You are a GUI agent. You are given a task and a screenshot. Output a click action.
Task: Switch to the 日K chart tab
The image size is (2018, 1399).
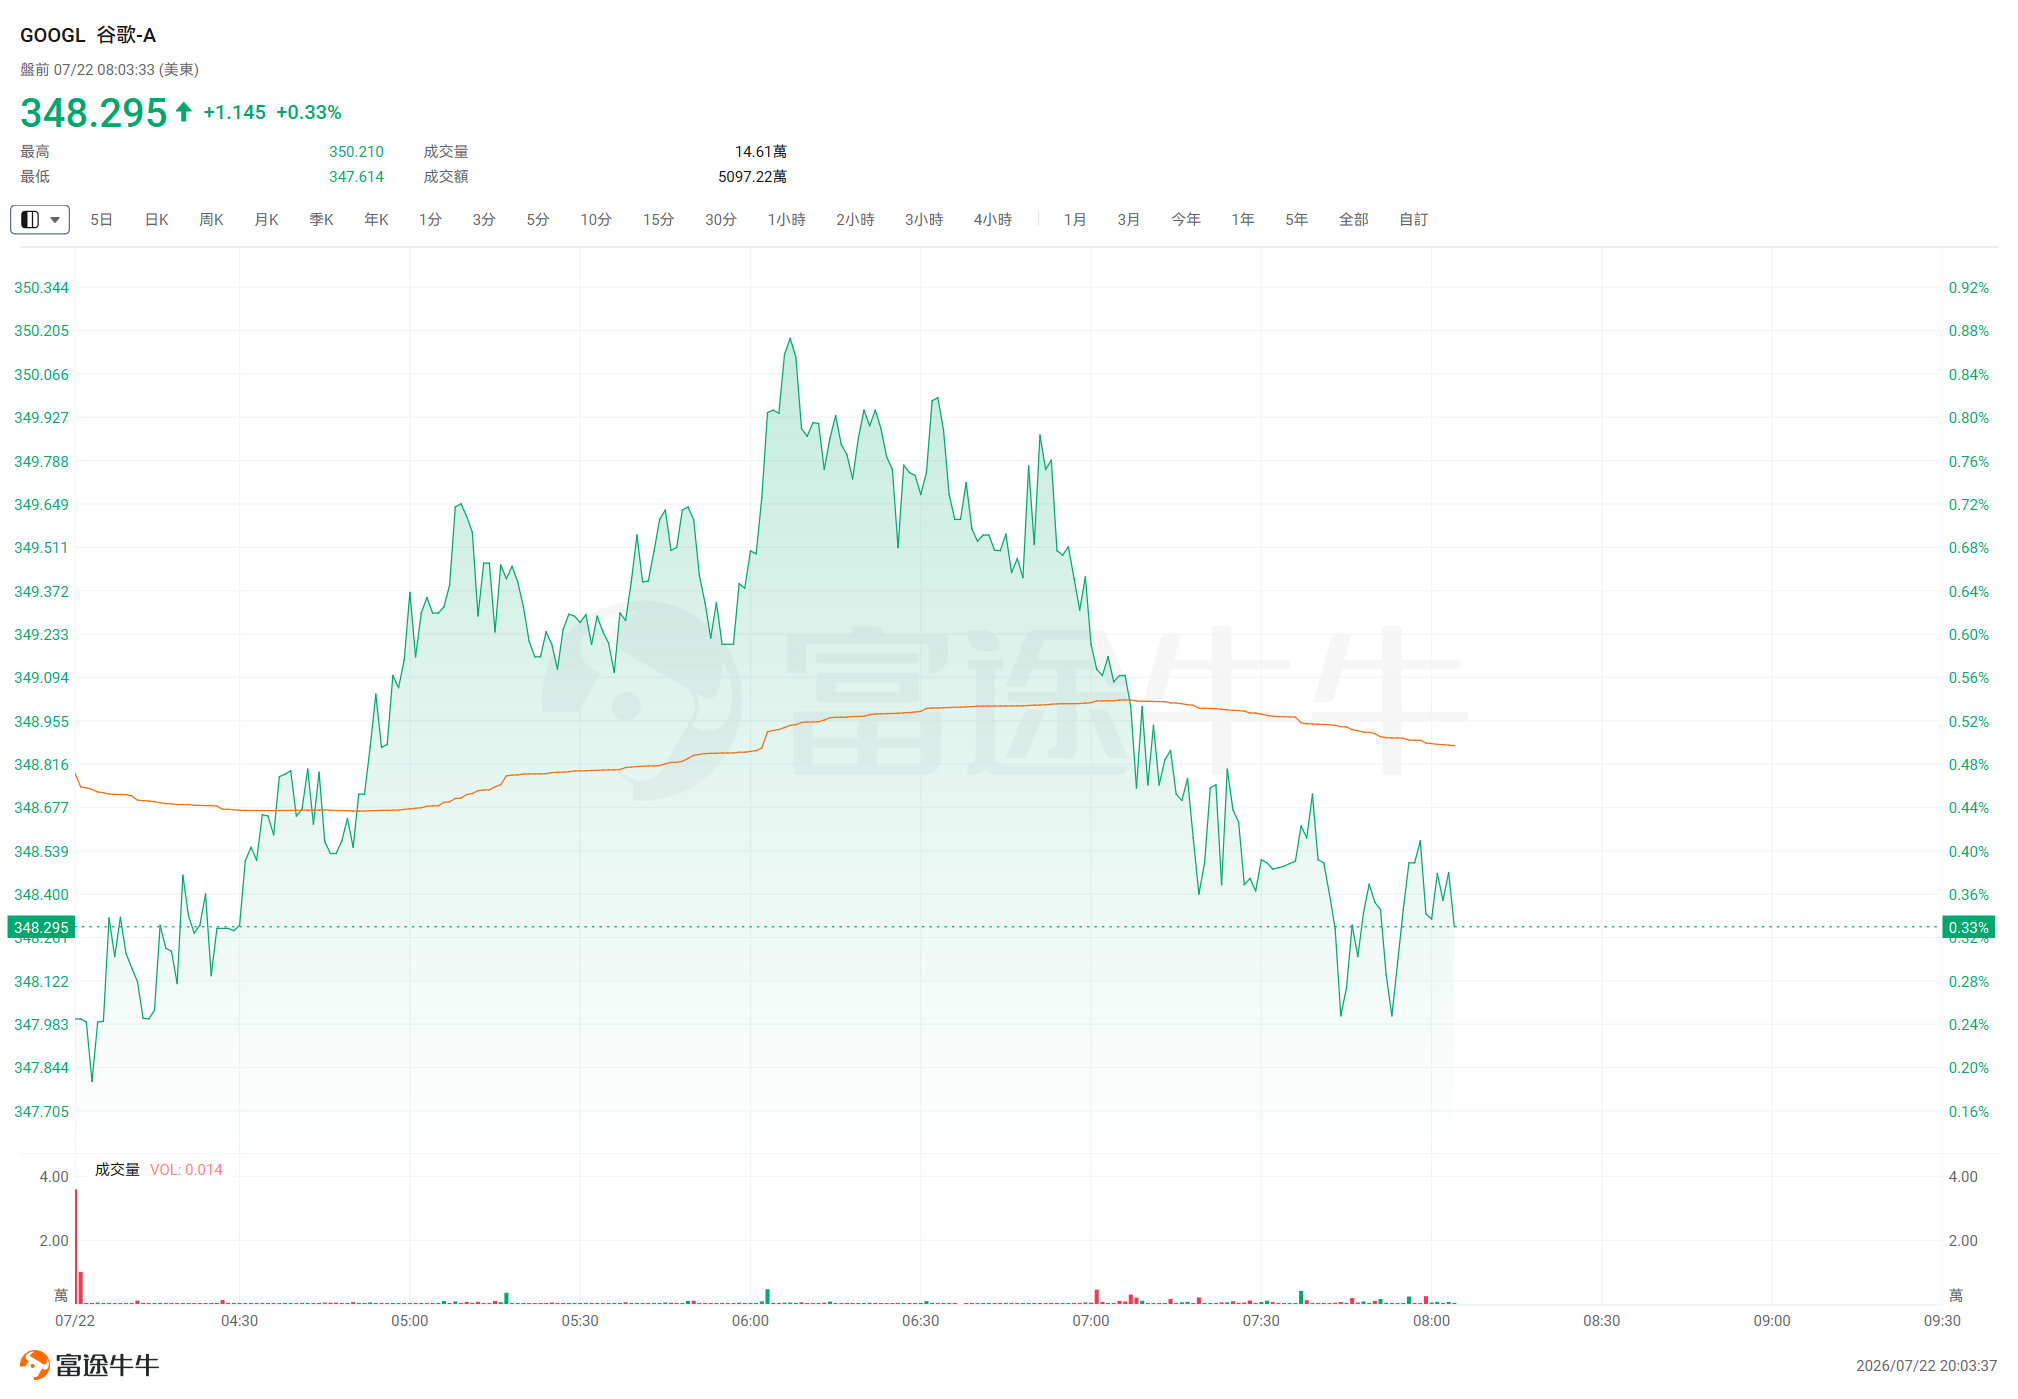tap(157, 219)
